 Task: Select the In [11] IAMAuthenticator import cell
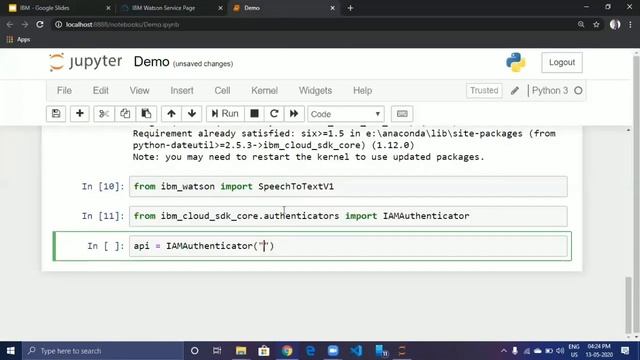click(348, 216)
